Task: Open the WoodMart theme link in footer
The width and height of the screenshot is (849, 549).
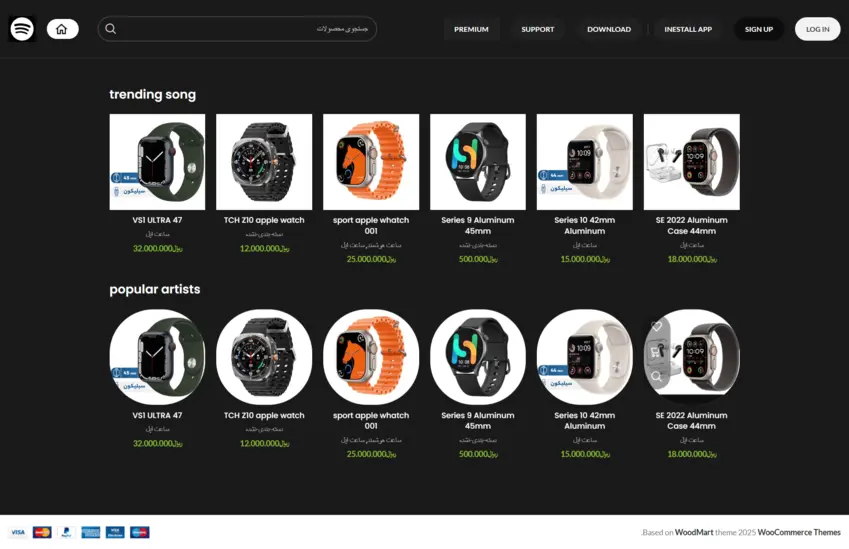Action: 692,532
